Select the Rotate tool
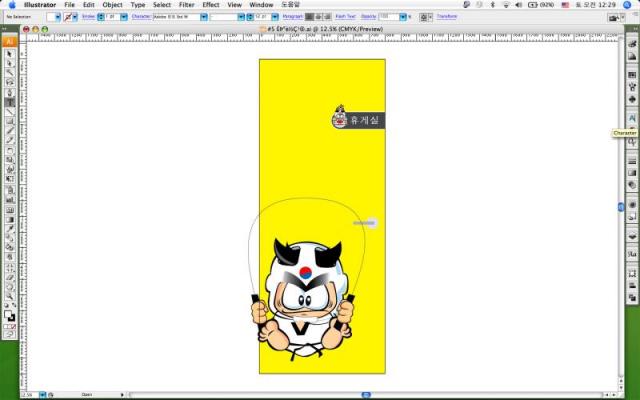640x400 pixels. (10, 150)
